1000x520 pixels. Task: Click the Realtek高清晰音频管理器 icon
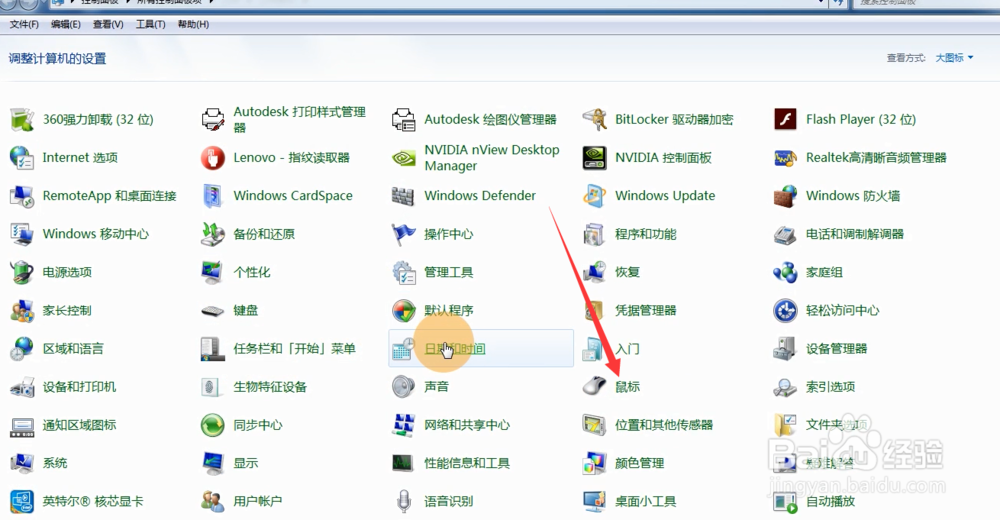tap(785, 158)
